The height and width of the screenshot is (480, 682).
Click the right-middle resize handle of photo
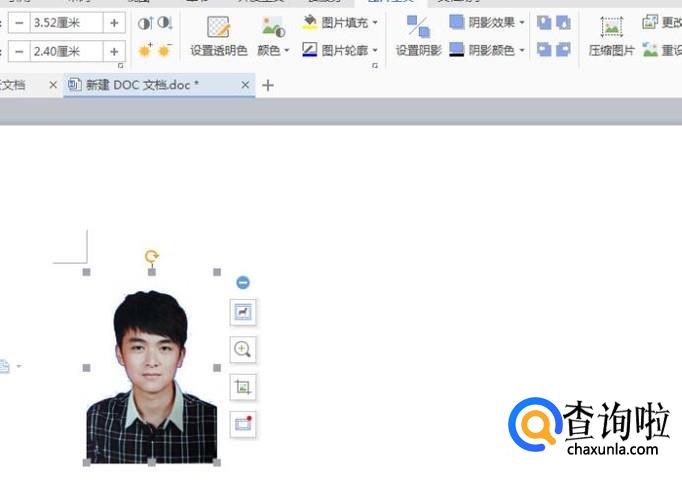tap(217, 368)
